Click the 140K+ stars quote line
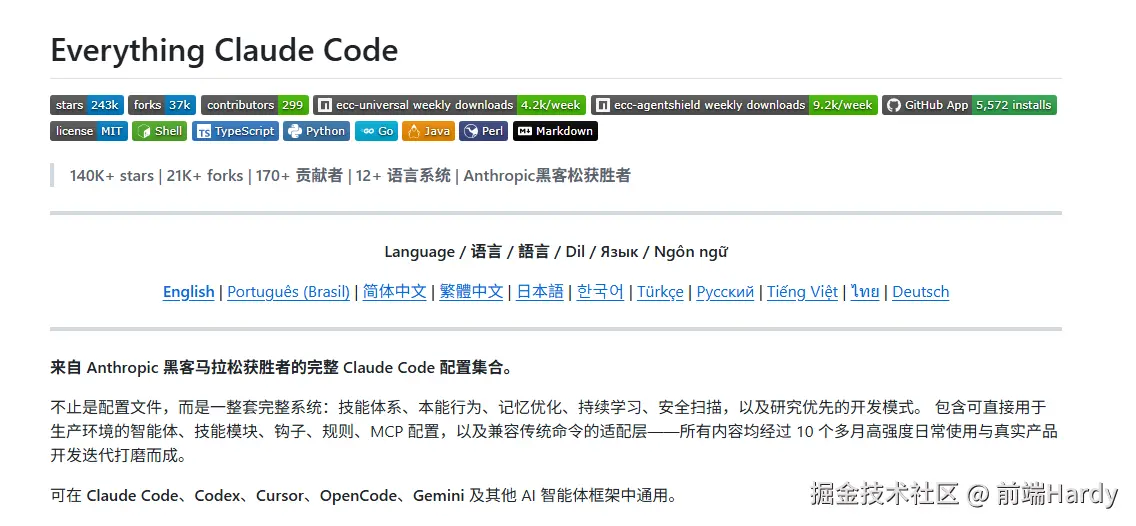 [350, 175]
